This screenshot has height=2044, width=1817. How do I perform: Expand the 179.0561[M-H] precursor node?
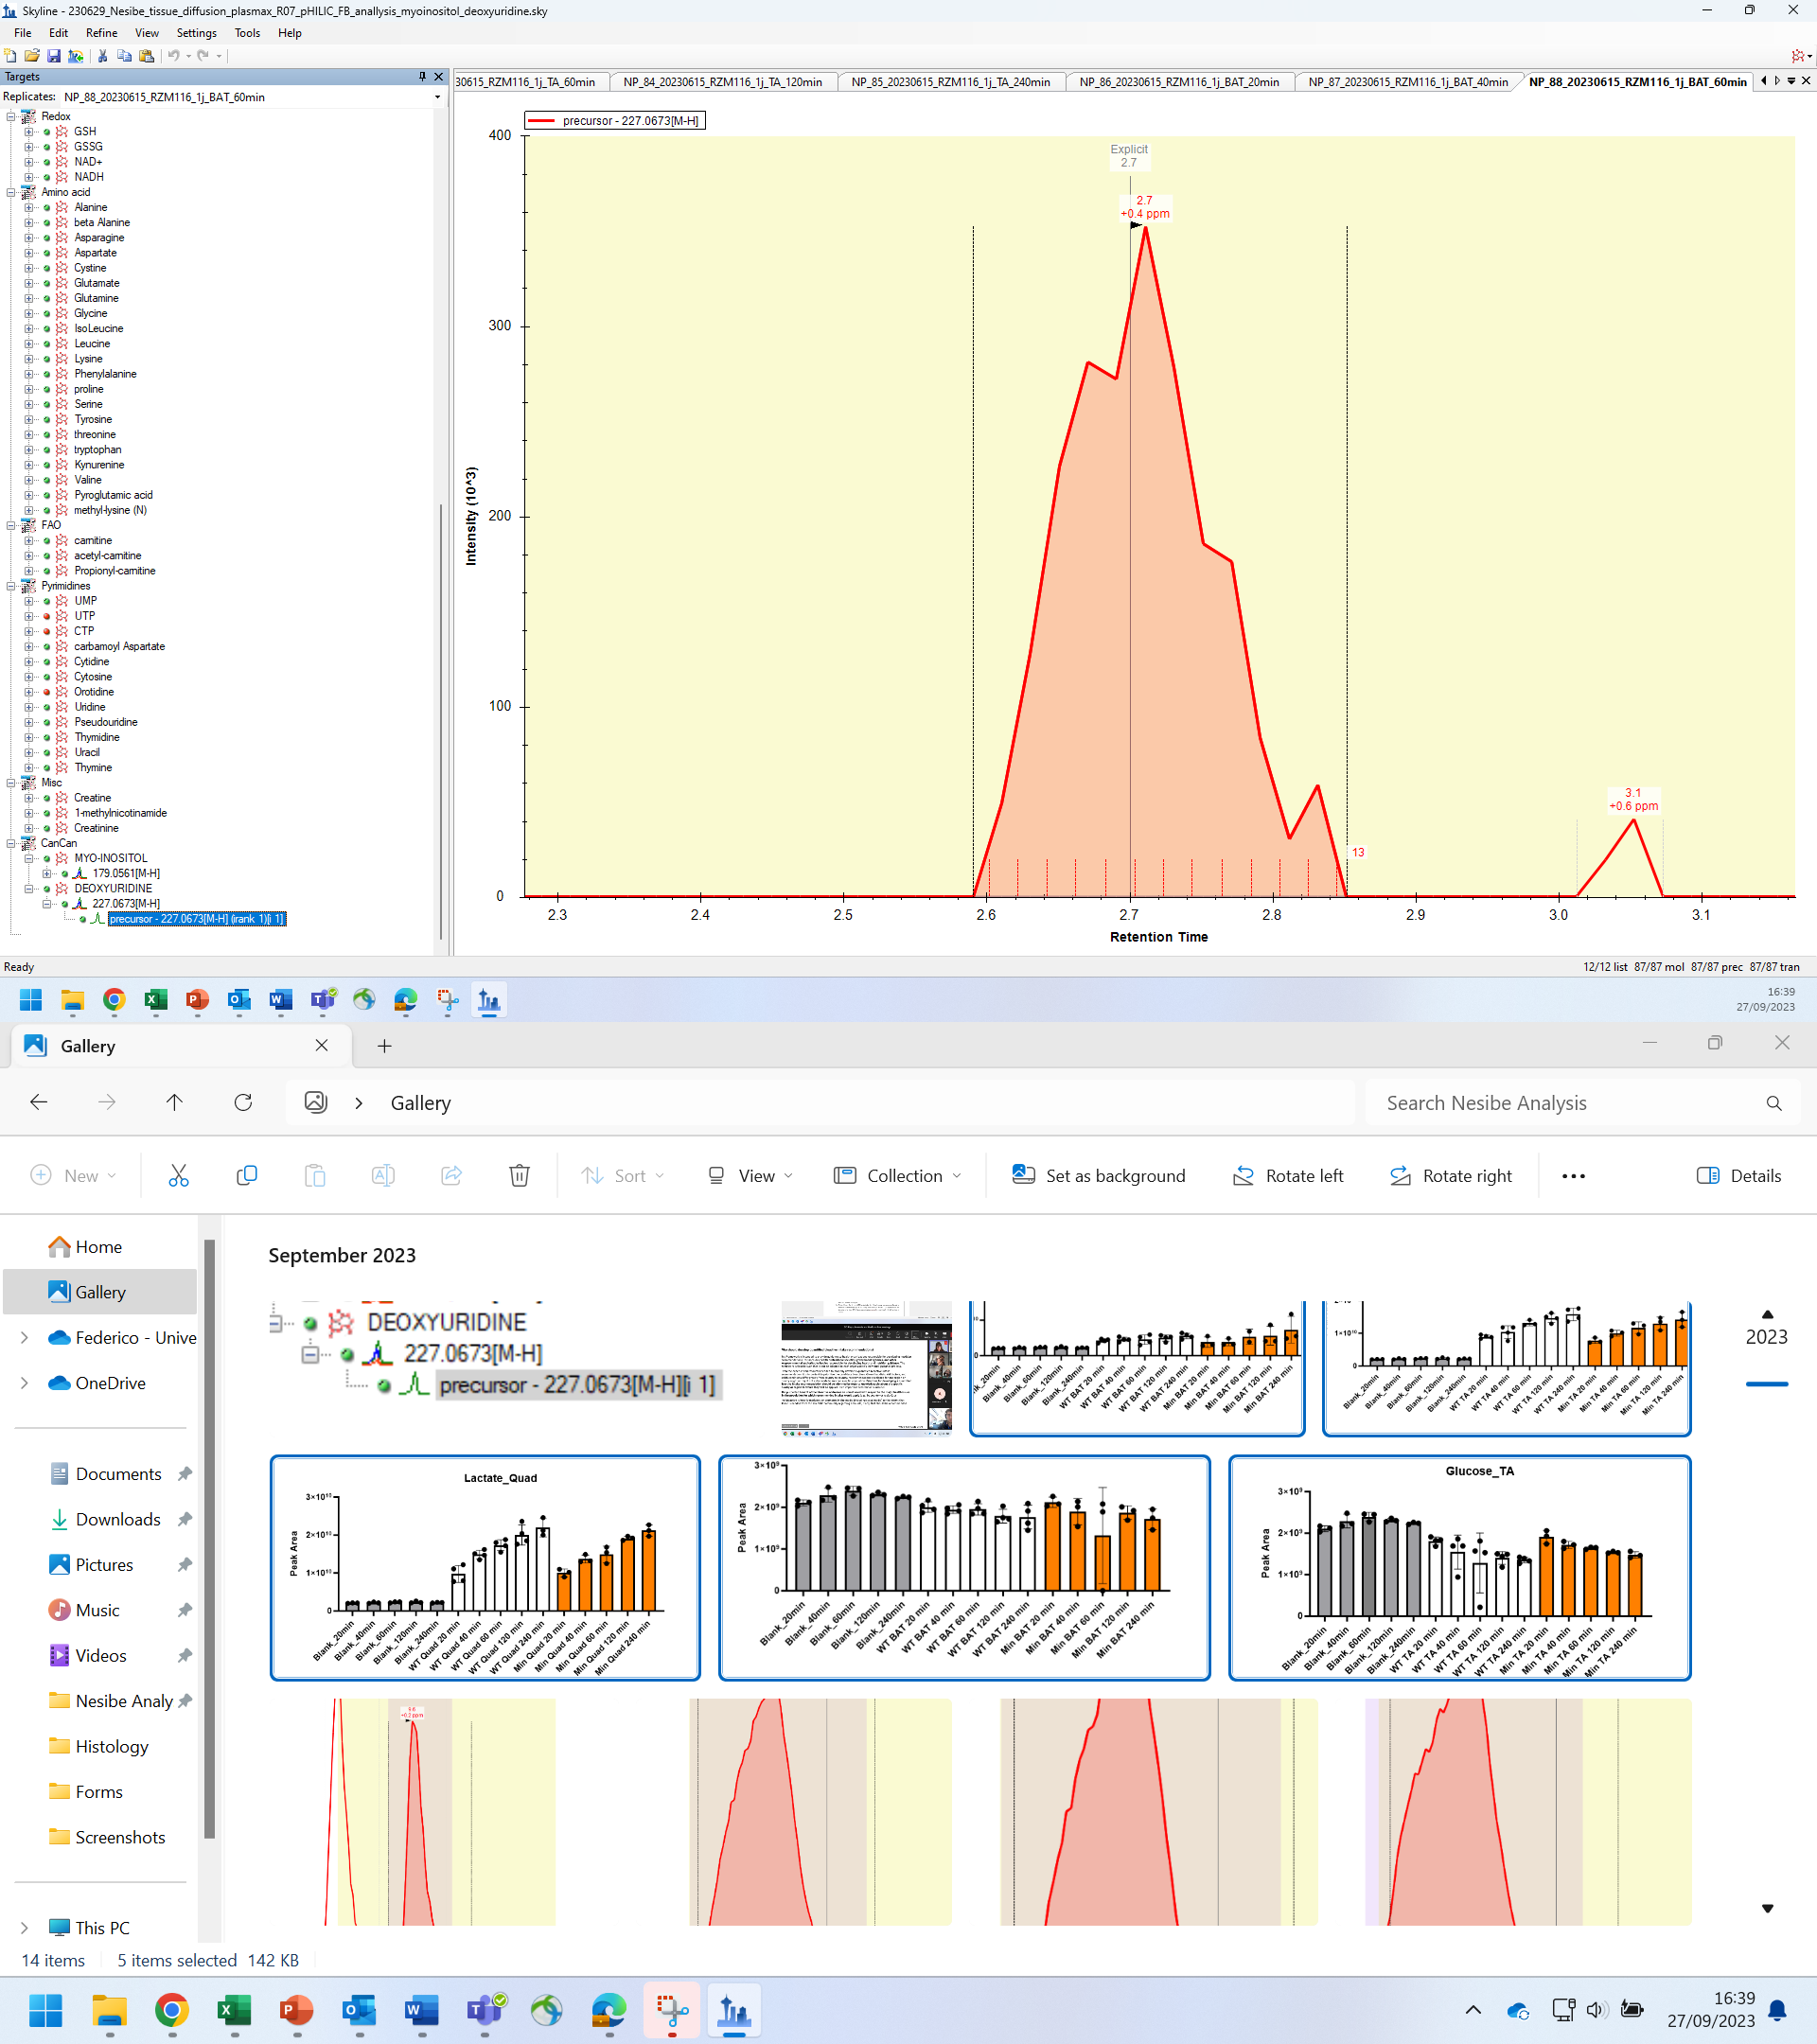(x=47, y=874)
